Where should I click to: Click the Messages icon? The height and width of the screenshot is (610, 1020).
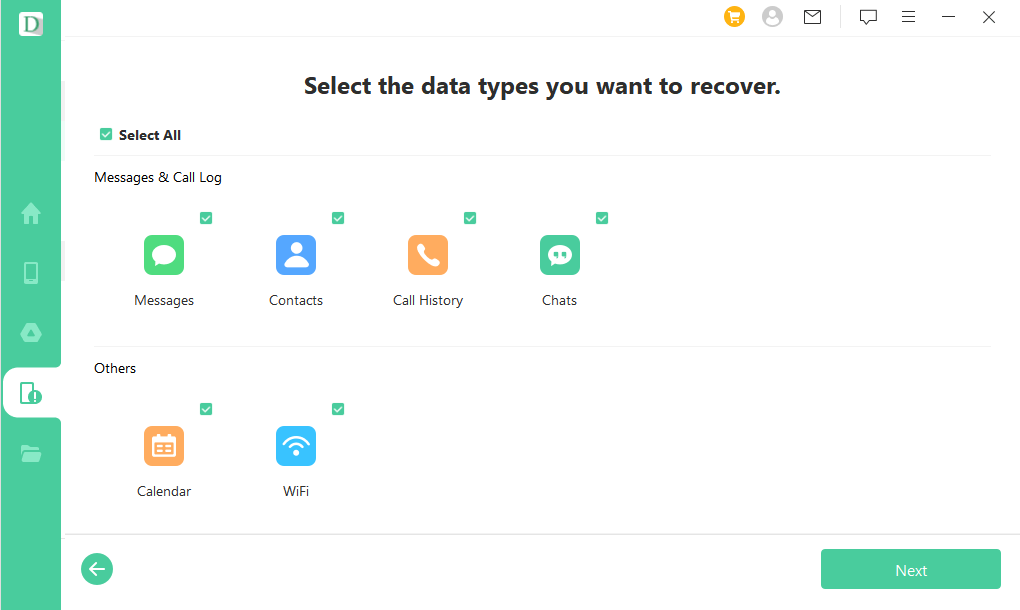(x=164, y=255)
